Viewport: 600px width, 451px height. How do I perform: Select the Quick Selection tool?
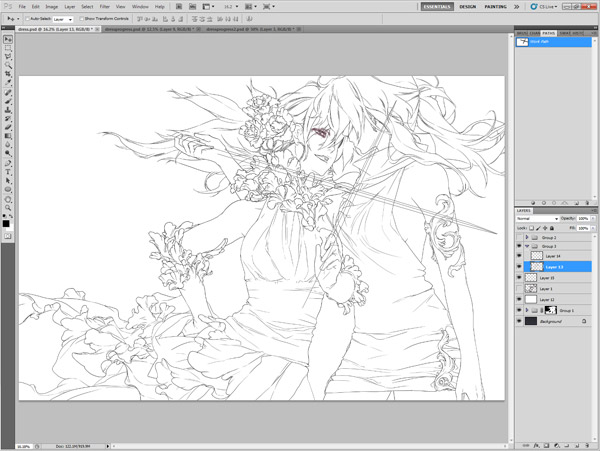(8, 65)
